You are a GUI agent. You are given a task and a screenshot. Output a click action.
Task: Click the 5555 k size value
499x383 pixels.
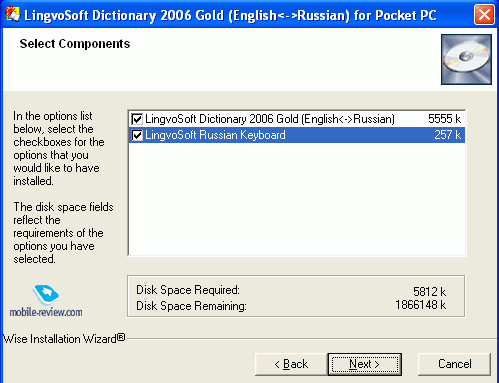pyautogui.click(x=444, y=119)
